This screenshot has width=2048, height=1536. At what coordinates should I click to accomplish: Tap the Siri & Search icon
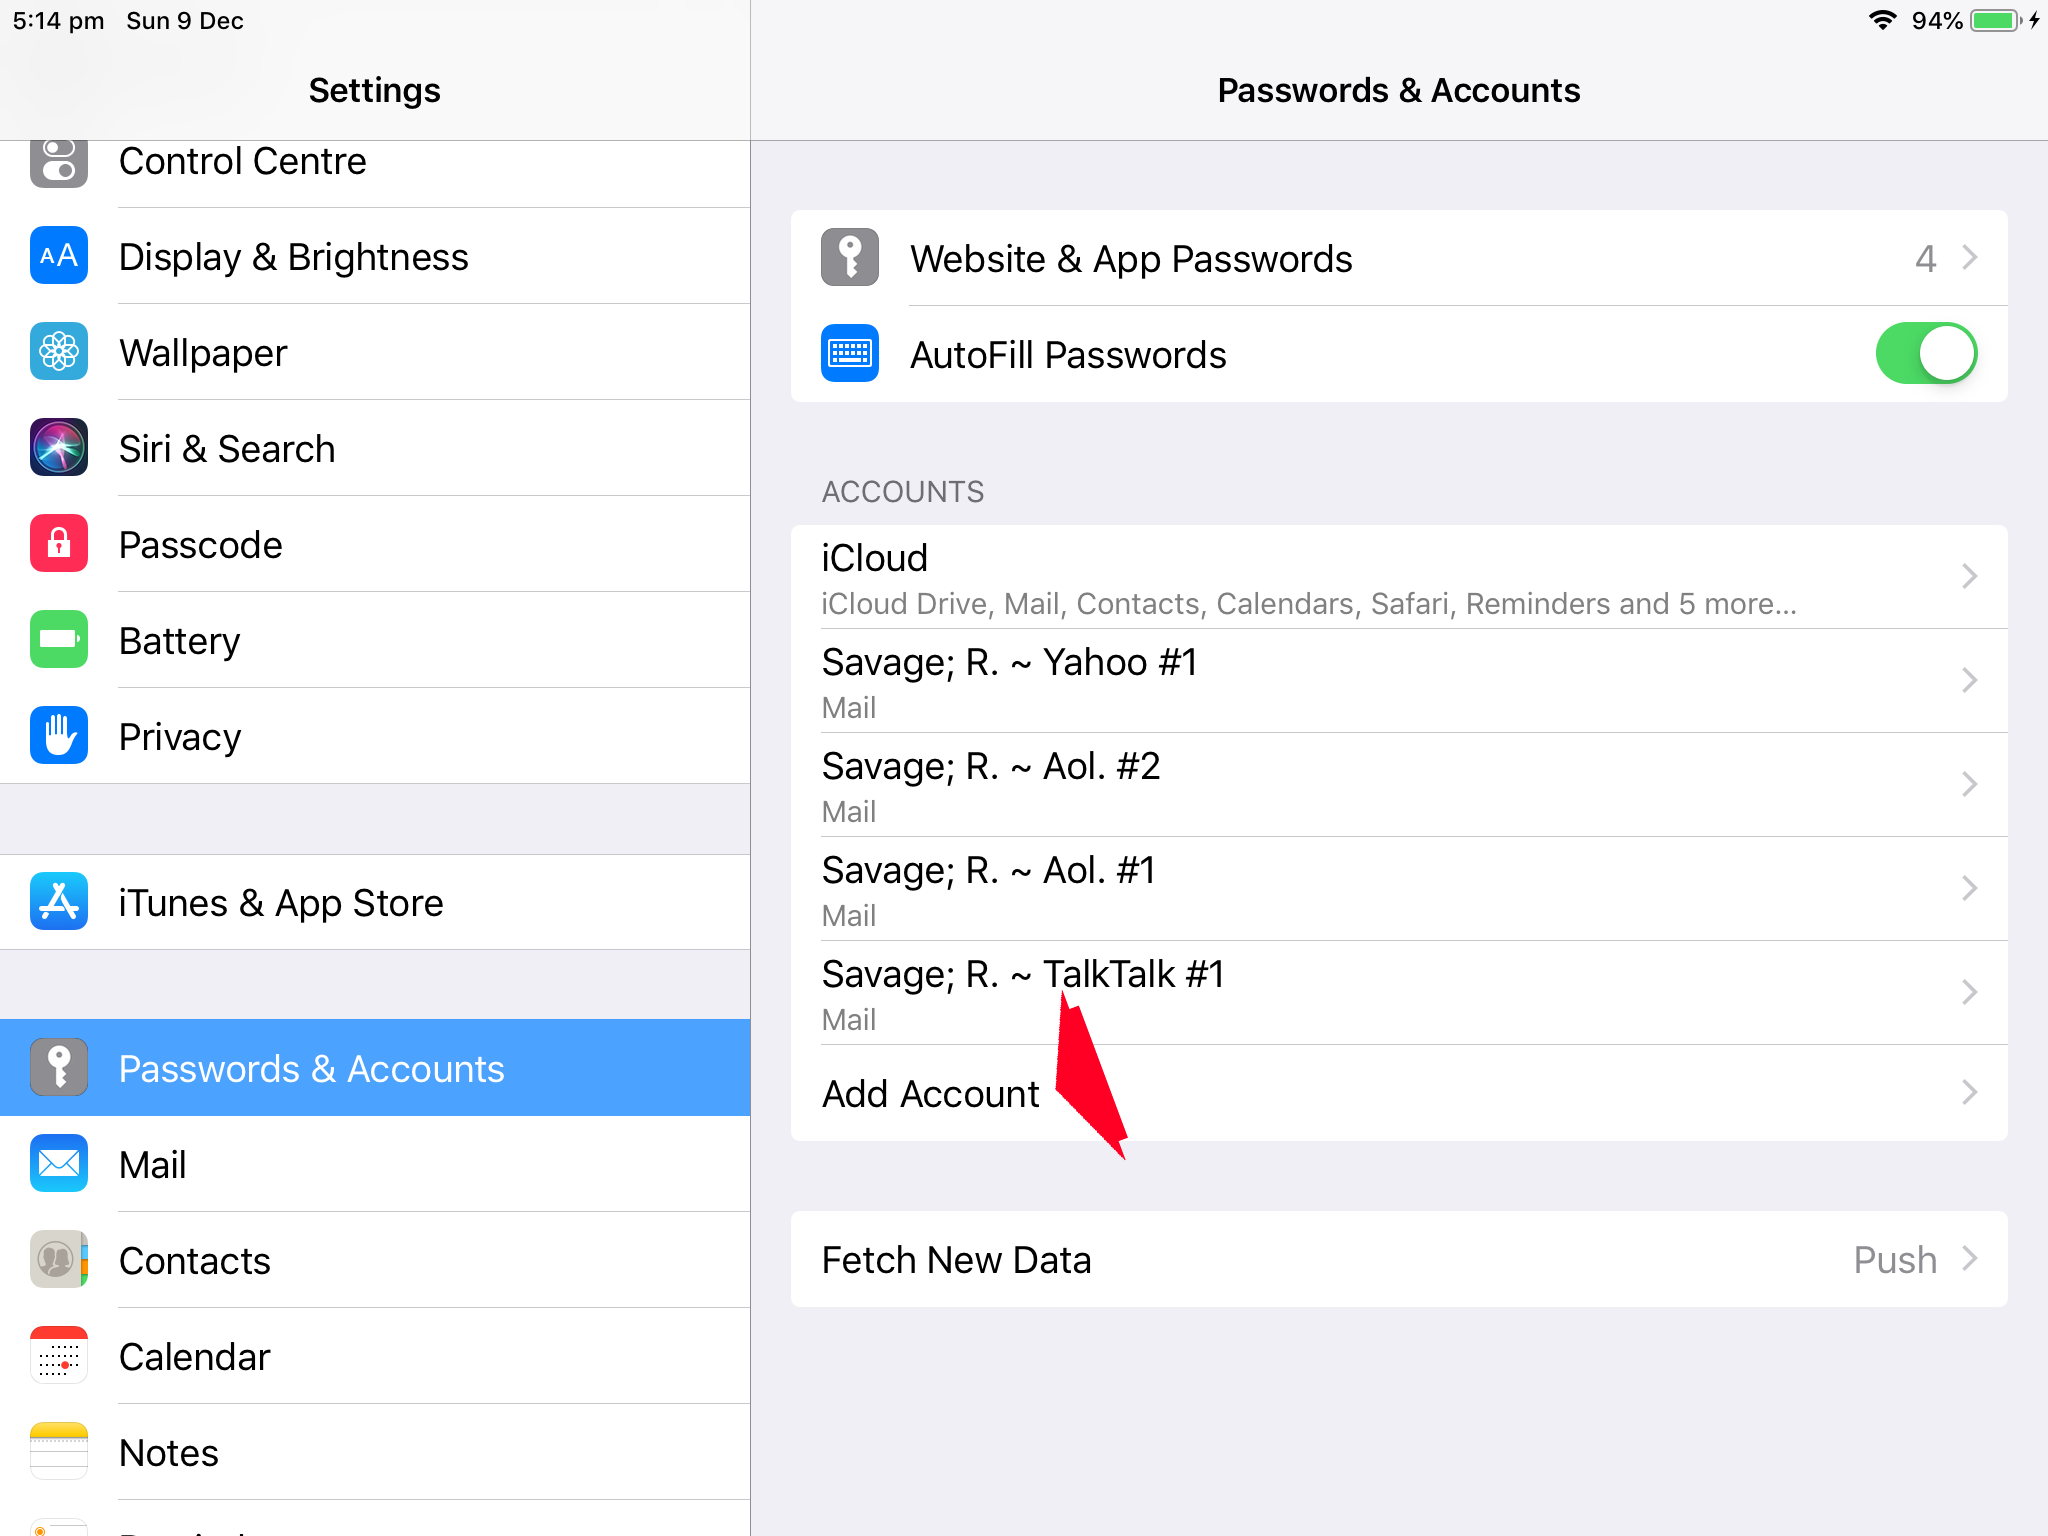click(59, 448)
